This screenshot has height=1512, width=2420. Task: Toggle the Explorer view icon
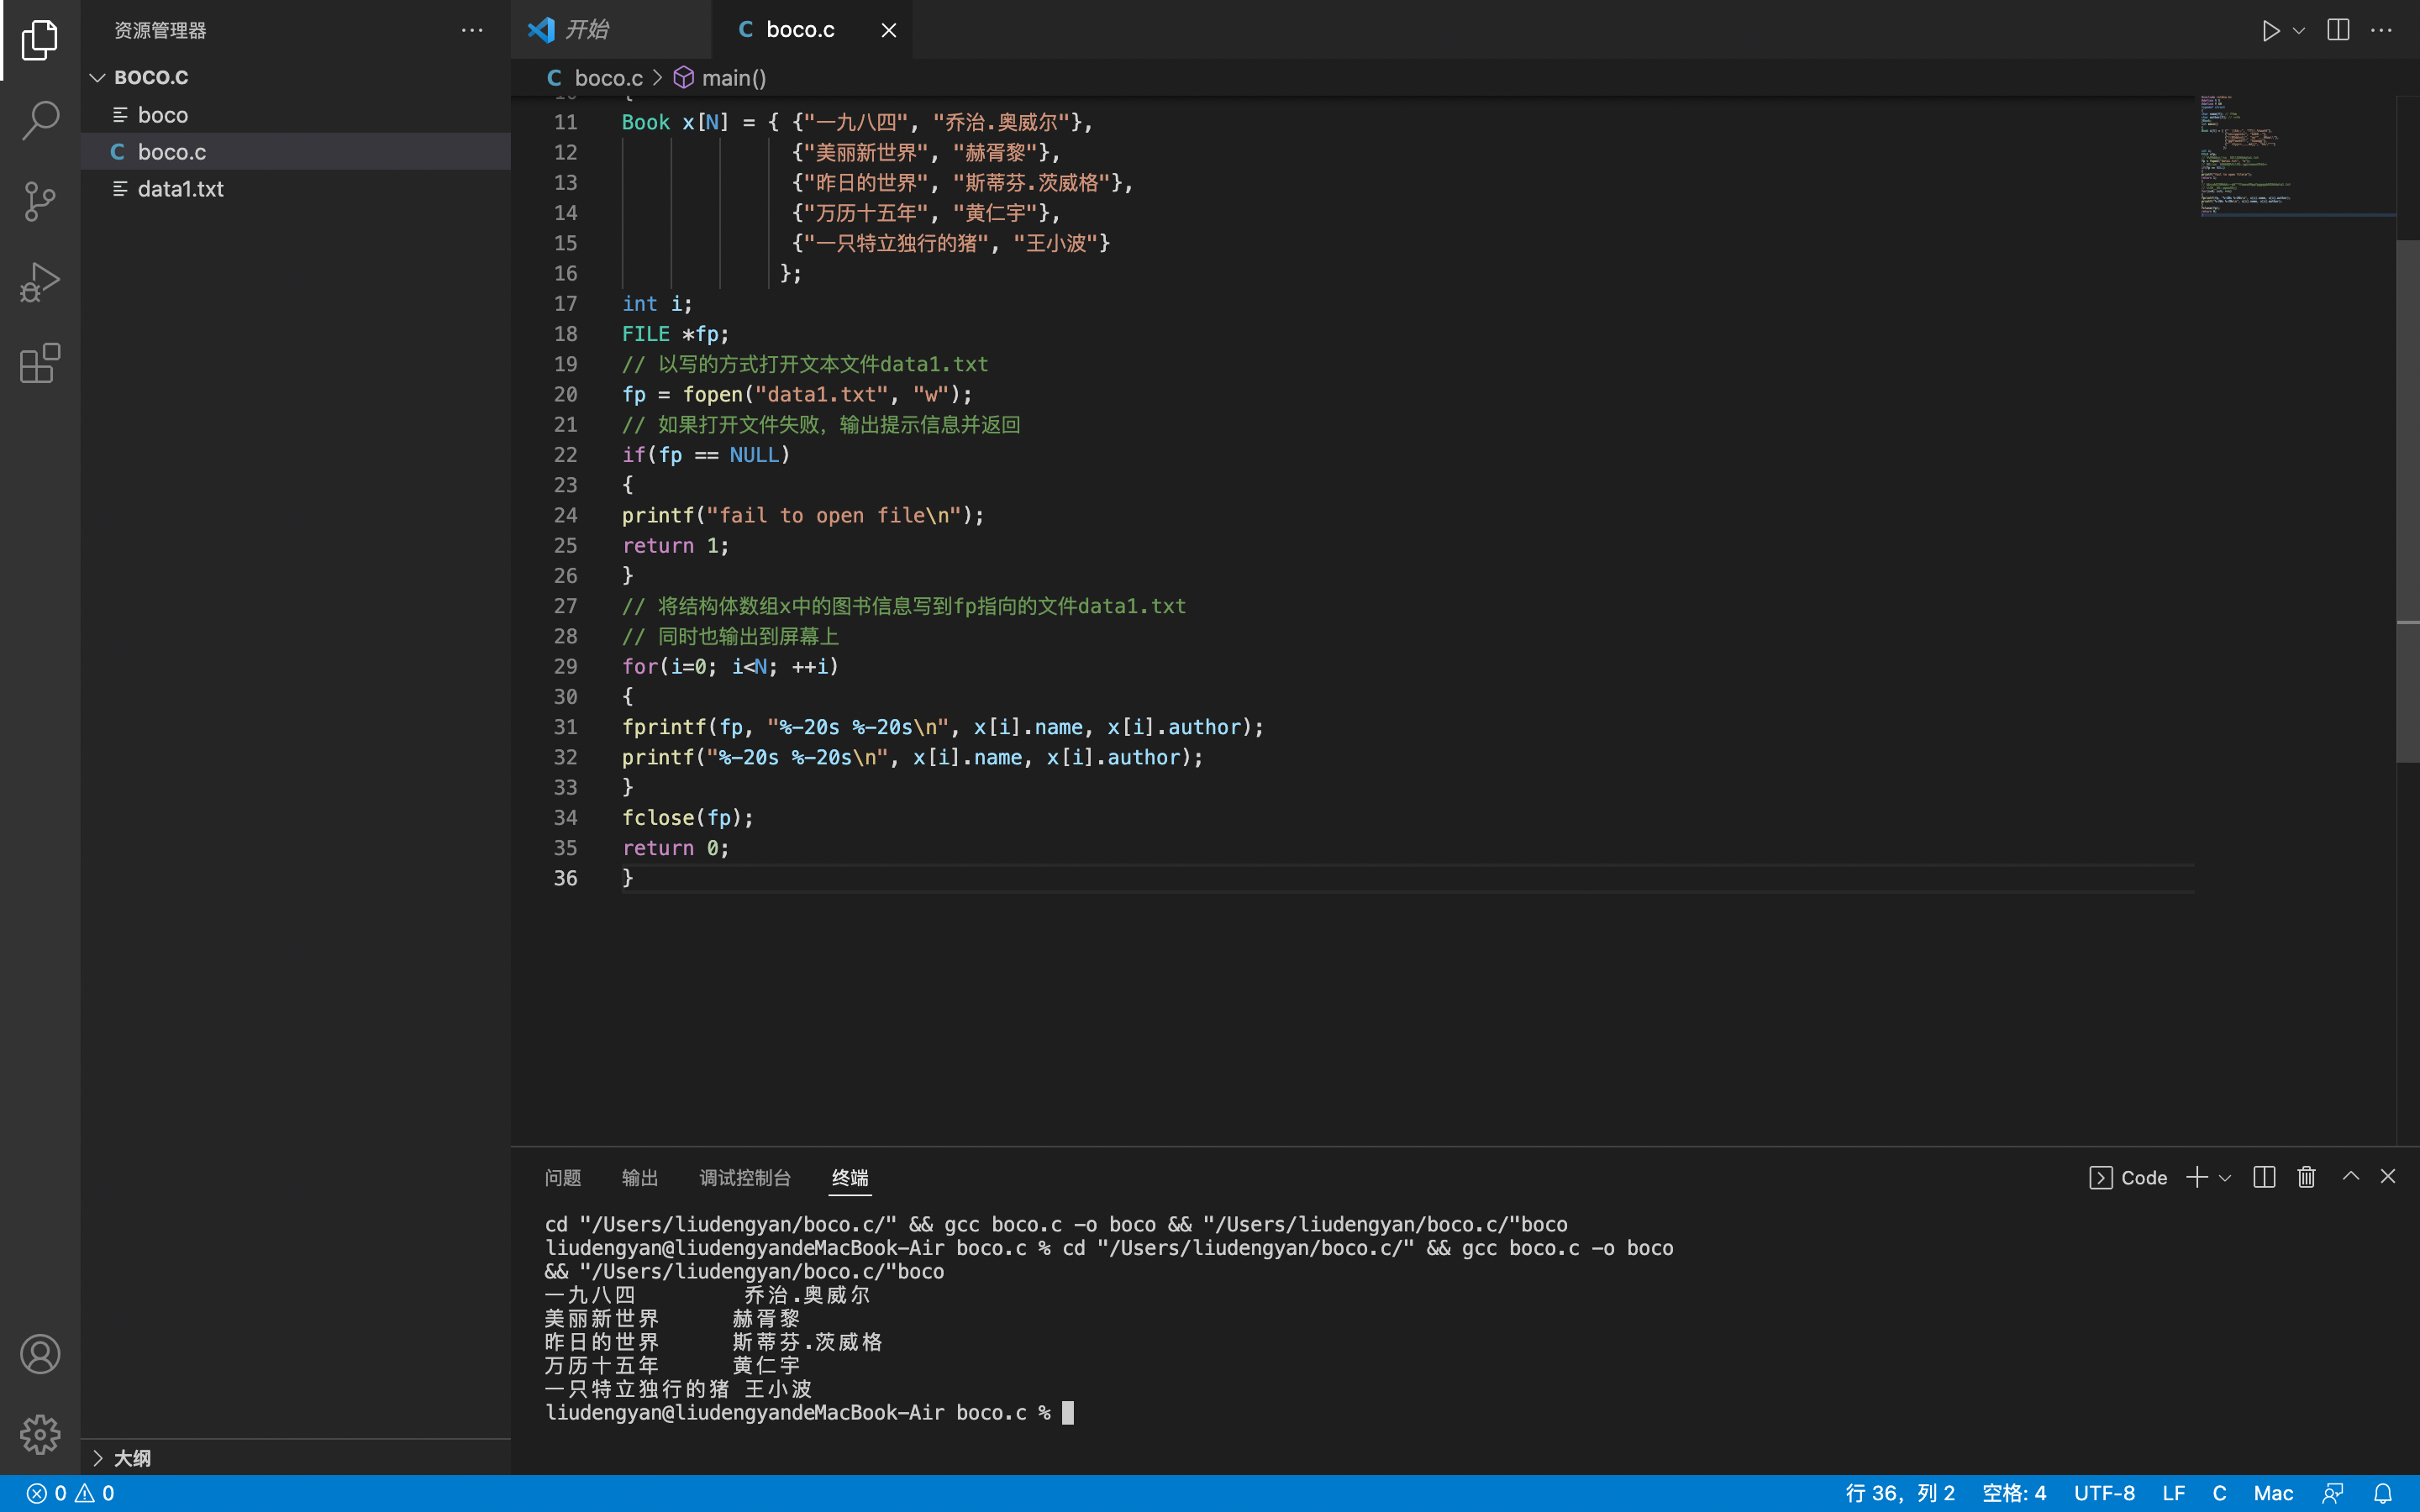tap(40, 40)
